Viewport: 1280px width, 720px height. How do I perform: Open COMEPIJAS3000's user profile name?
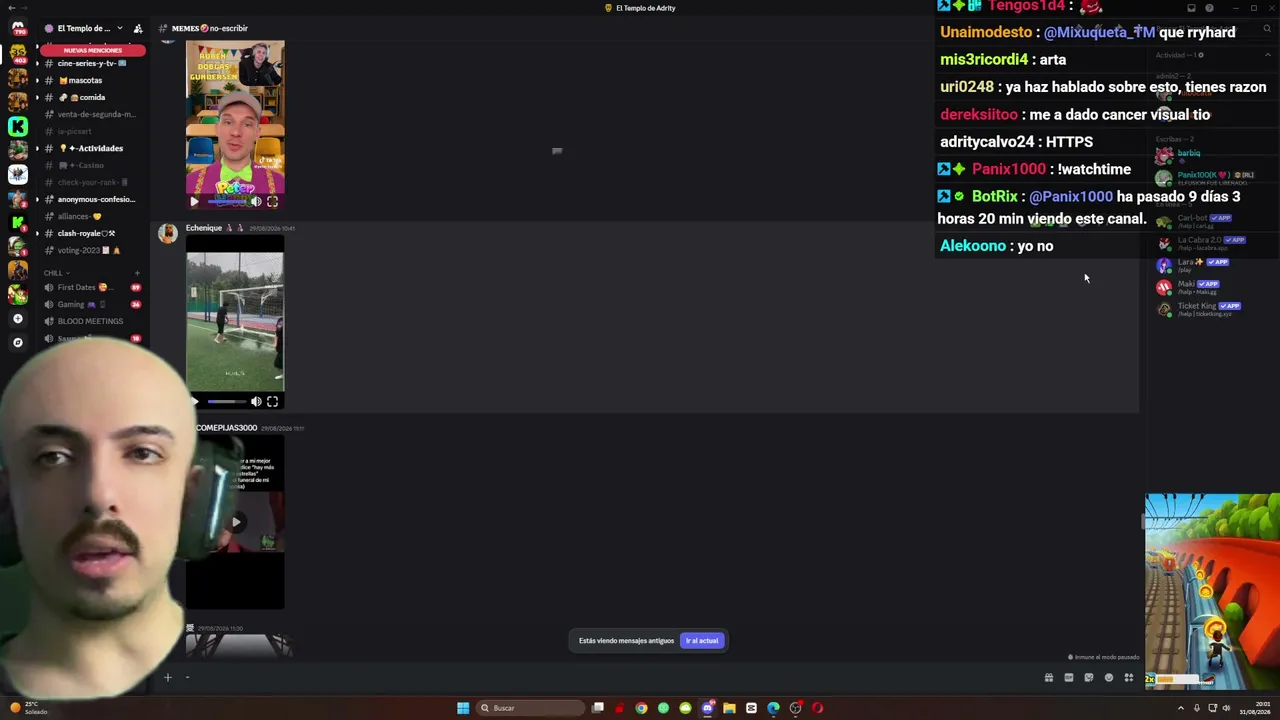(226, 428)
